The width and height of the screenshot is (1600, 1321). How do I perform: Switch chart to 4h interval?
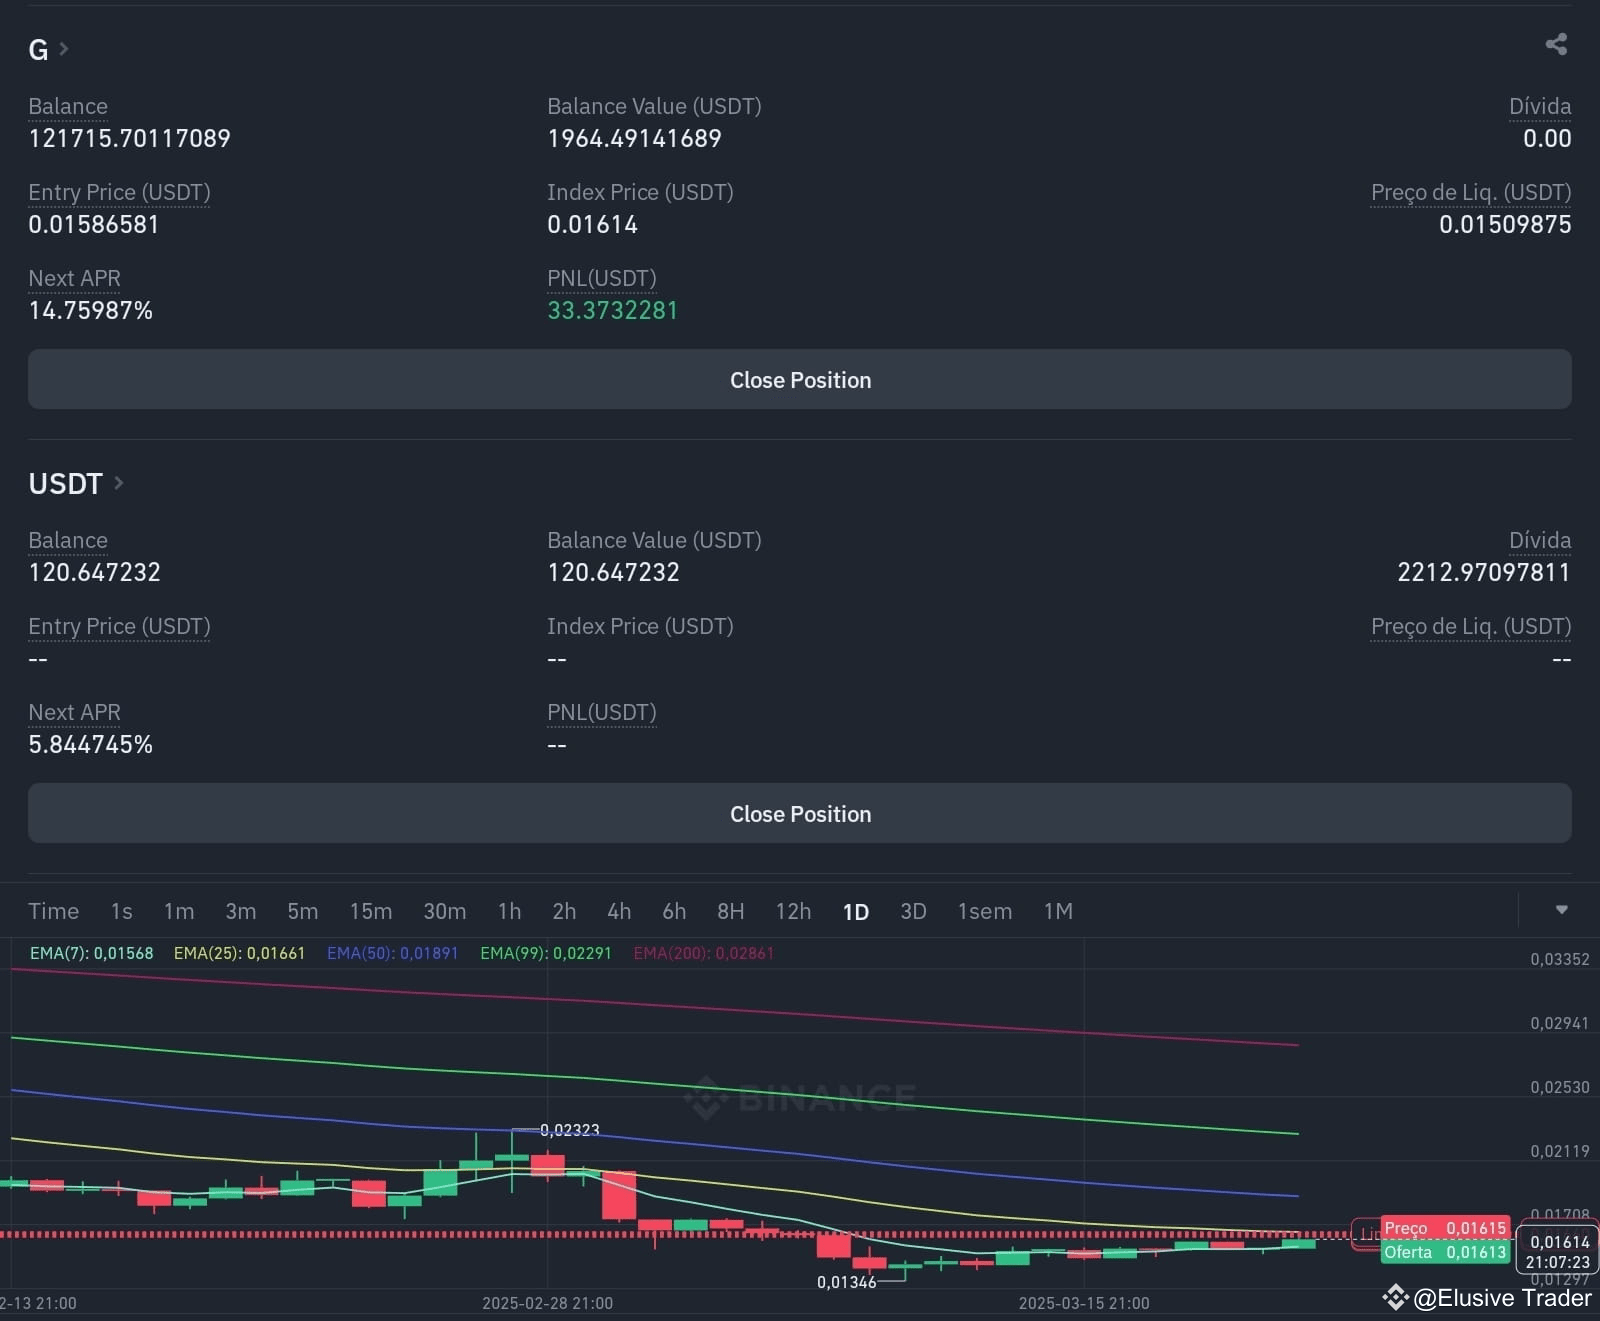(619, 911)
